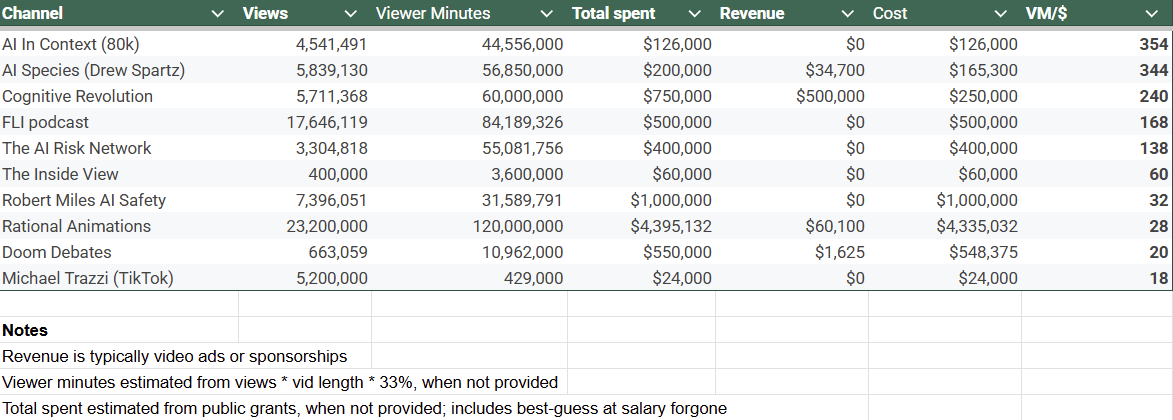Select the VM/$ value 354 cell
Viewport: 1173px width, 420px height.
[1153, 44]
